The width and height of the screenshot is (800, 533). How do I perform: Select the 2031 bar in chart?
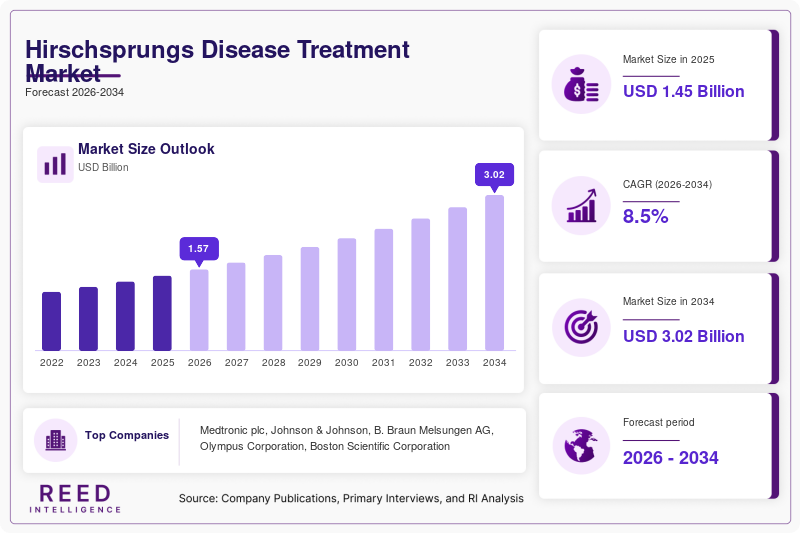(x=384, y=290)
